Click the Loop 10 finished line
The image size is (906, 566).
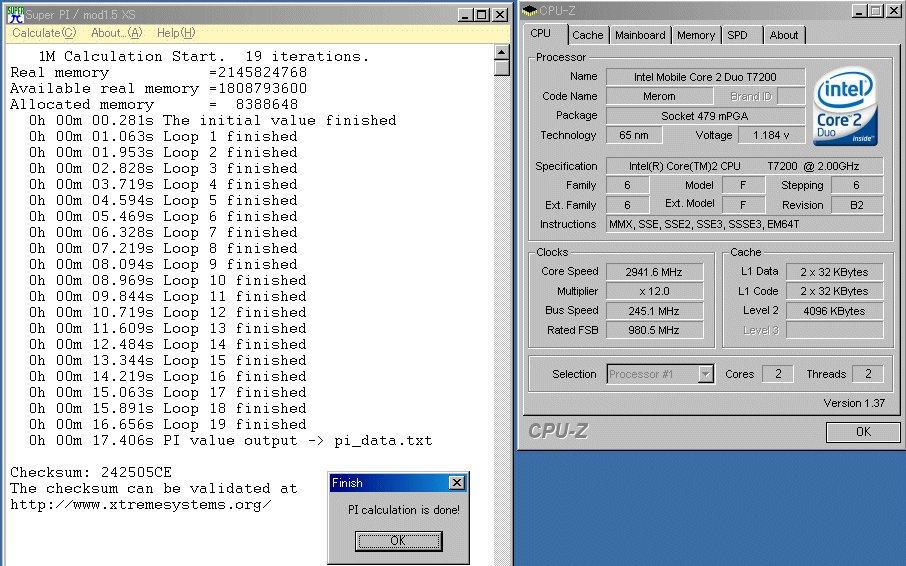point(168,281)
